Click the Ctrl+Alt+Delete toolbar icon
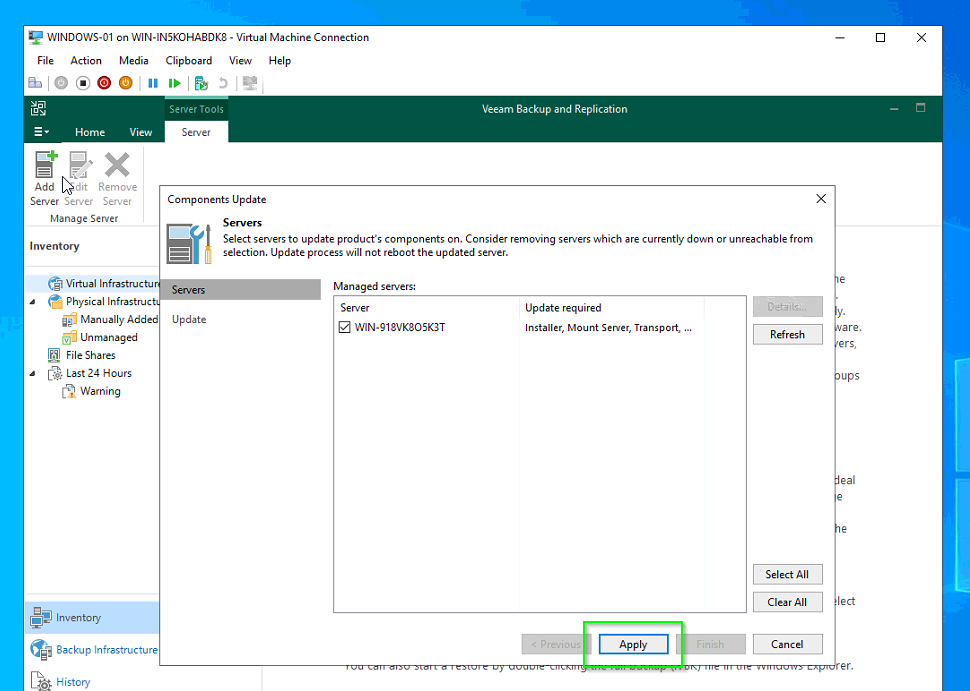Image resolution: width=970 pixels, height=691 pixels. tap(35, 83)
